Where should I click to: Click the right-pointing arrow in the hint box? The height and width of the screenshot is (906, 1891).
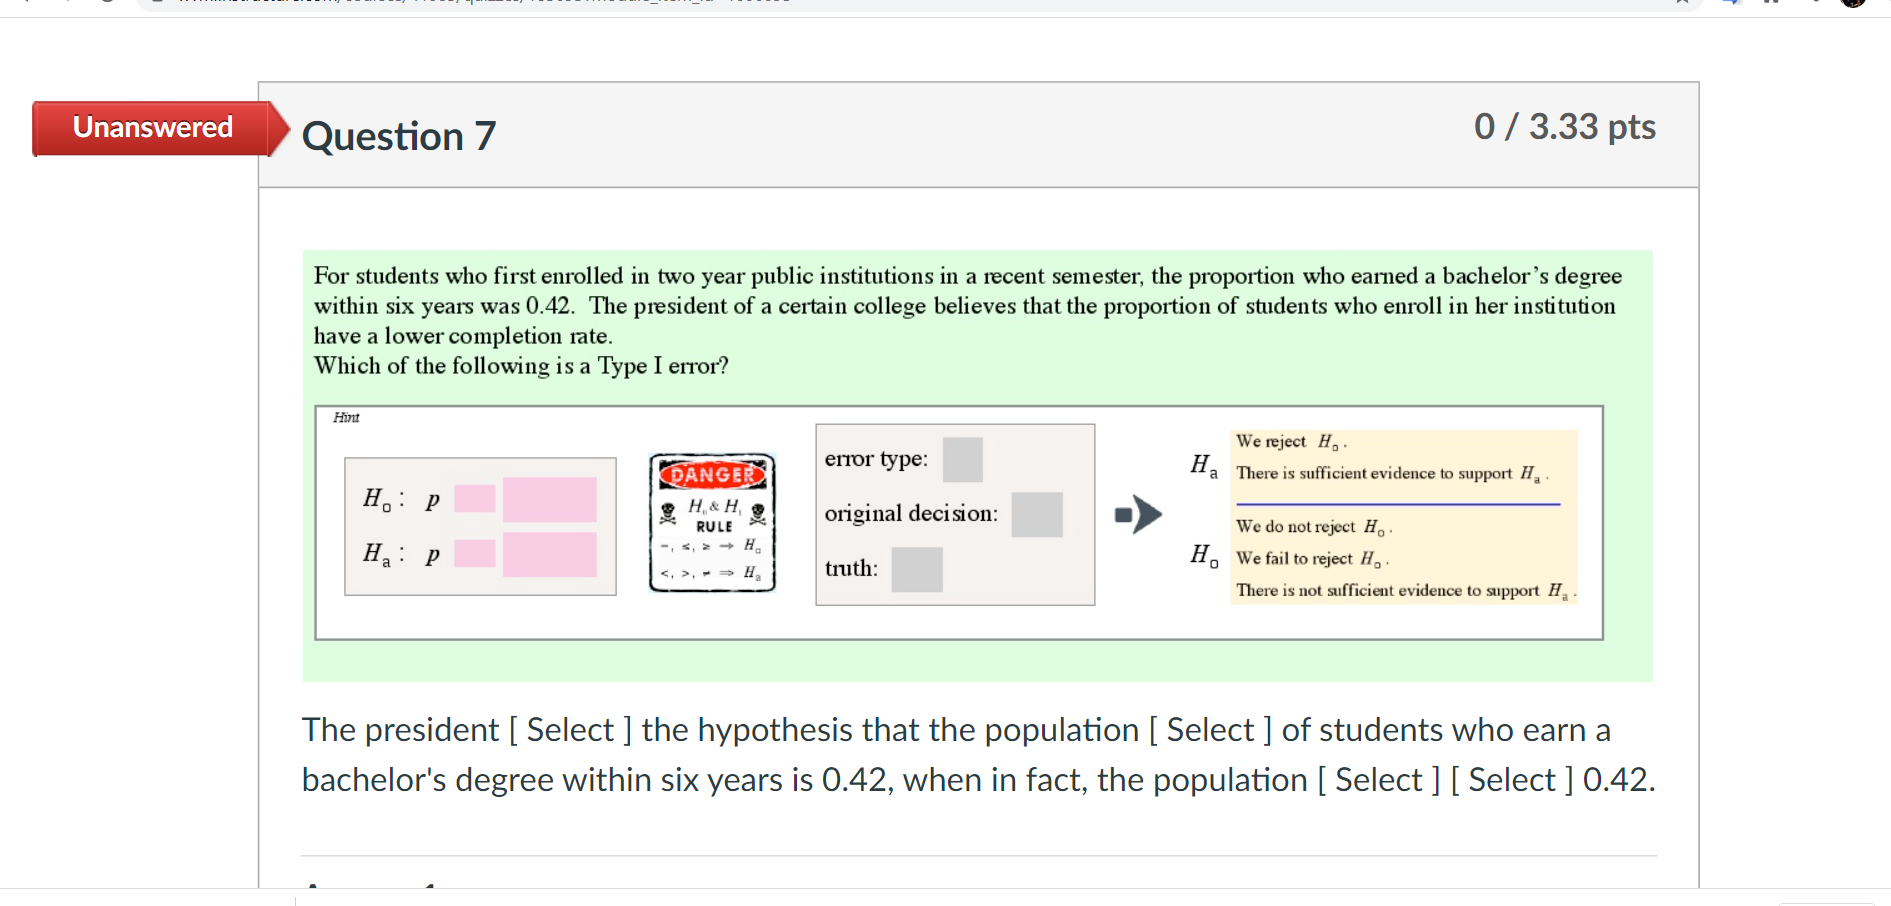1139,514
